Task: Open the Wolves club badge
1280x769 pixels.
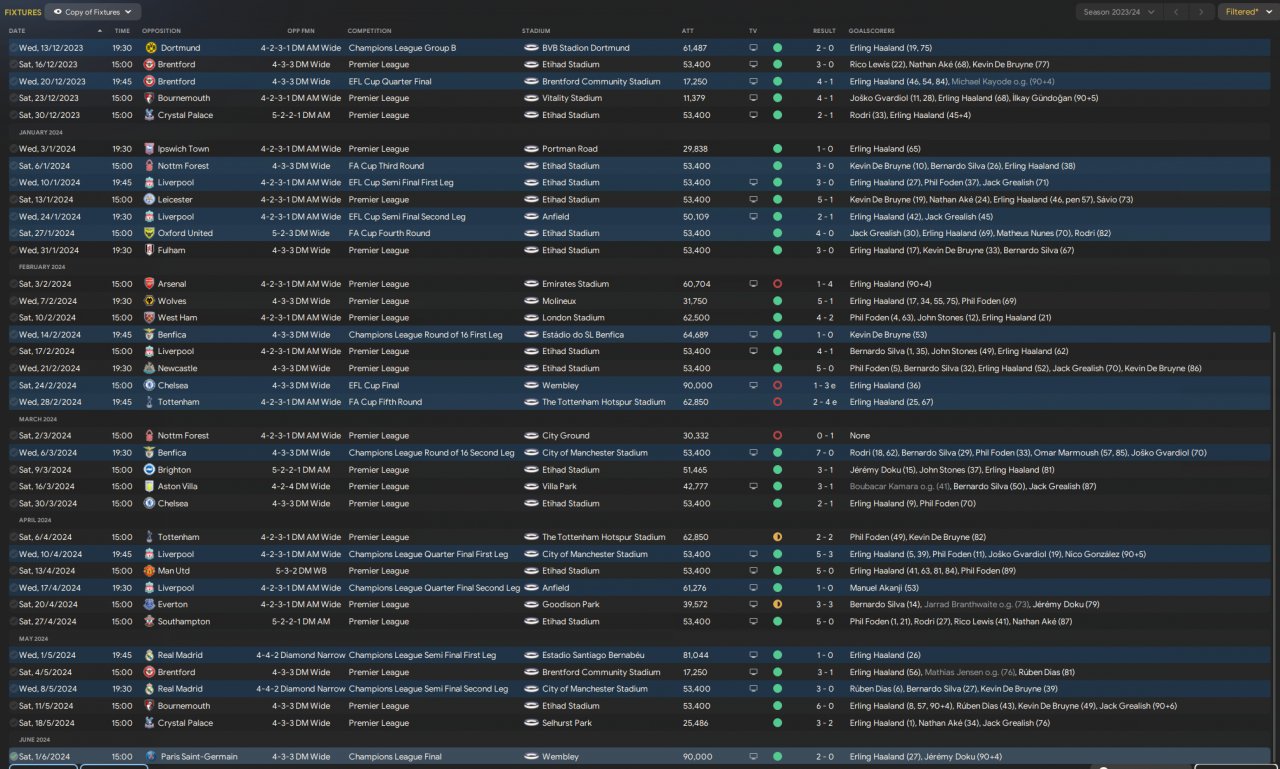Action: pyautogui.click(x=149, y=301)
